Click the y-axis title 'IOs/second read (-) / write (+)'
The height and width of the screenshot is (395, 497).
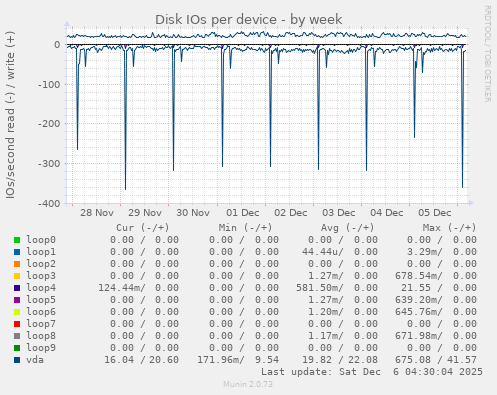tap(10, 115)
